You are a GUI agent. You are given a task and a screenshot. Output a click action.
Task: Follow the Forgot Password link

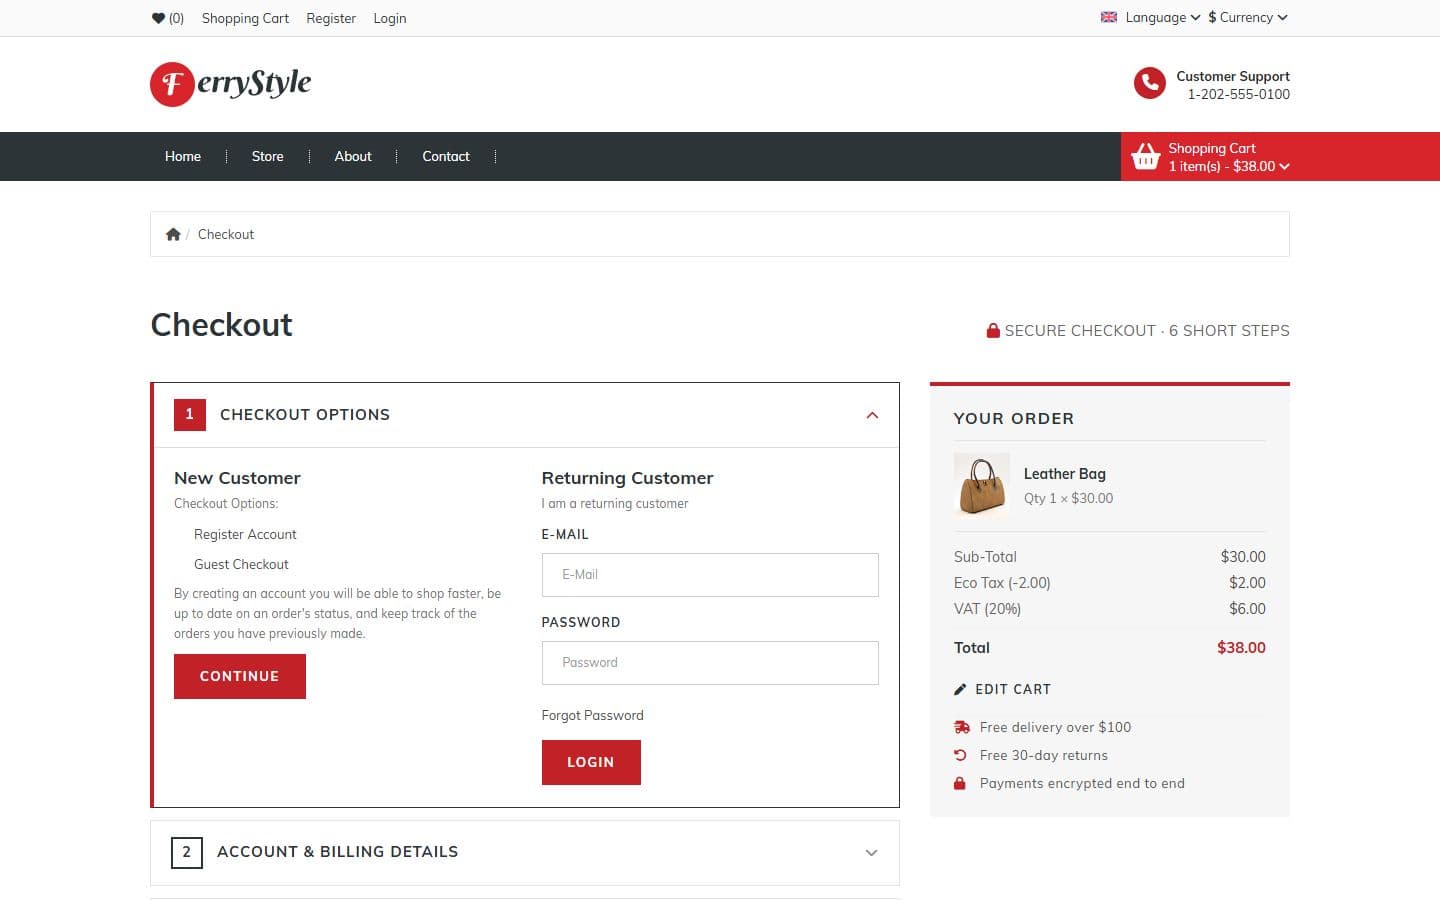[593, 715]
